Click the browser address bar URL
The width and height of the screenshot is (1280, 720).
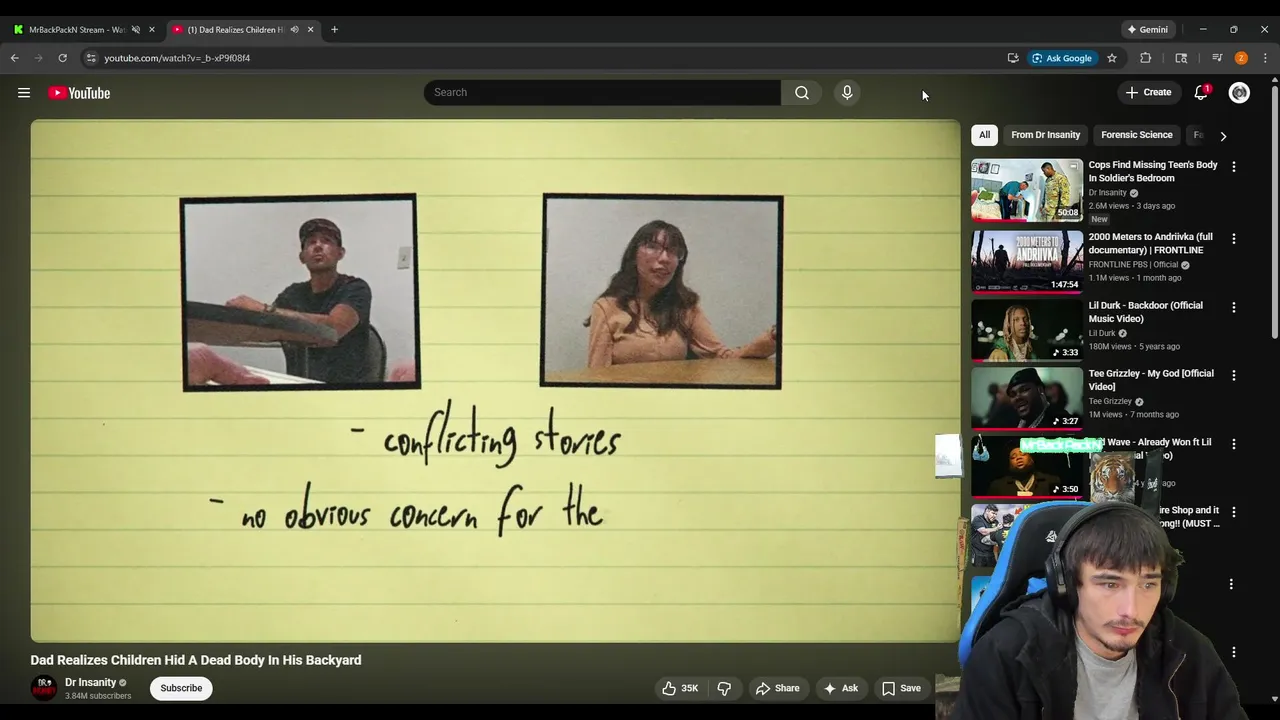click(x=177, y=58)
